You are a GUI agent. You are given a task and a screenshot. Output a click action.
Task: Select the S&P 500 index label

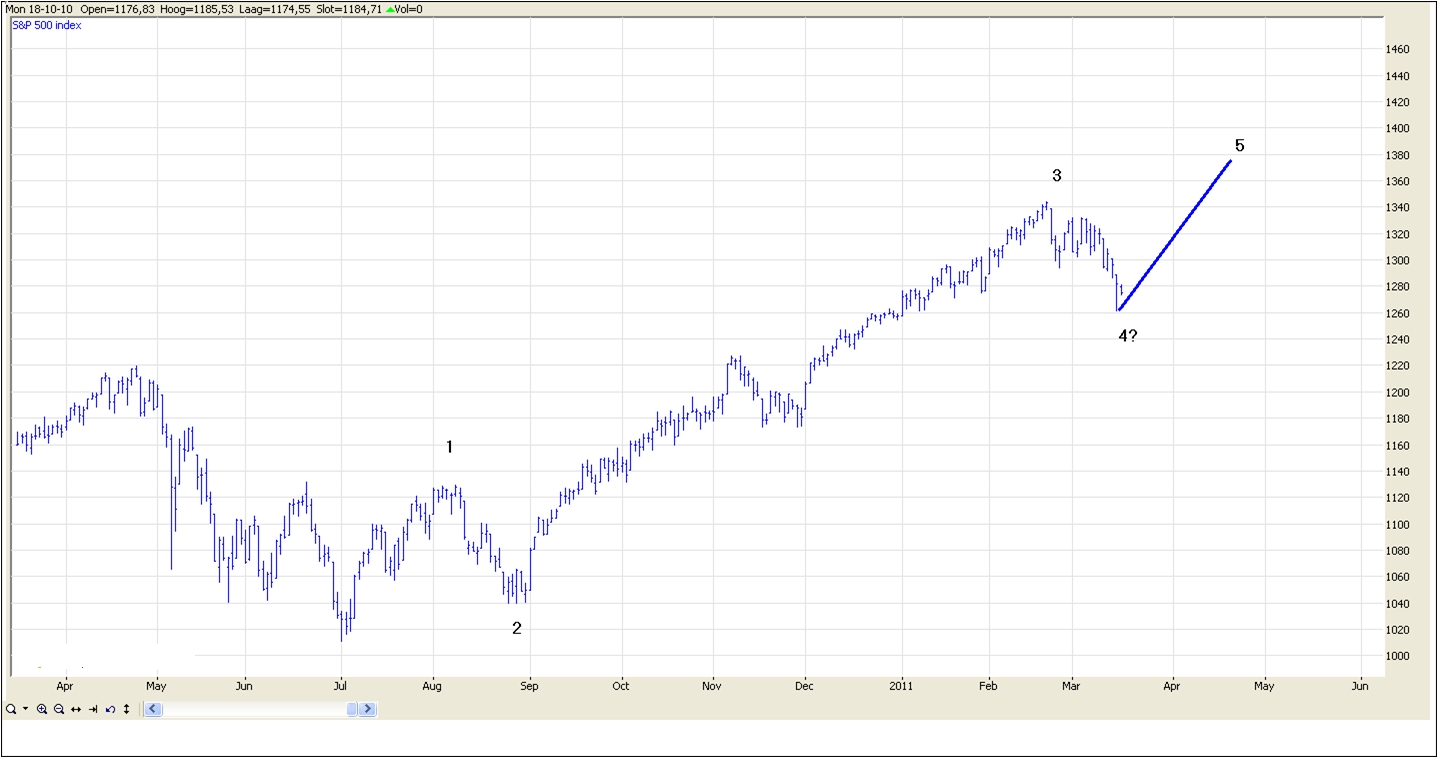click(x=48, y=25)
